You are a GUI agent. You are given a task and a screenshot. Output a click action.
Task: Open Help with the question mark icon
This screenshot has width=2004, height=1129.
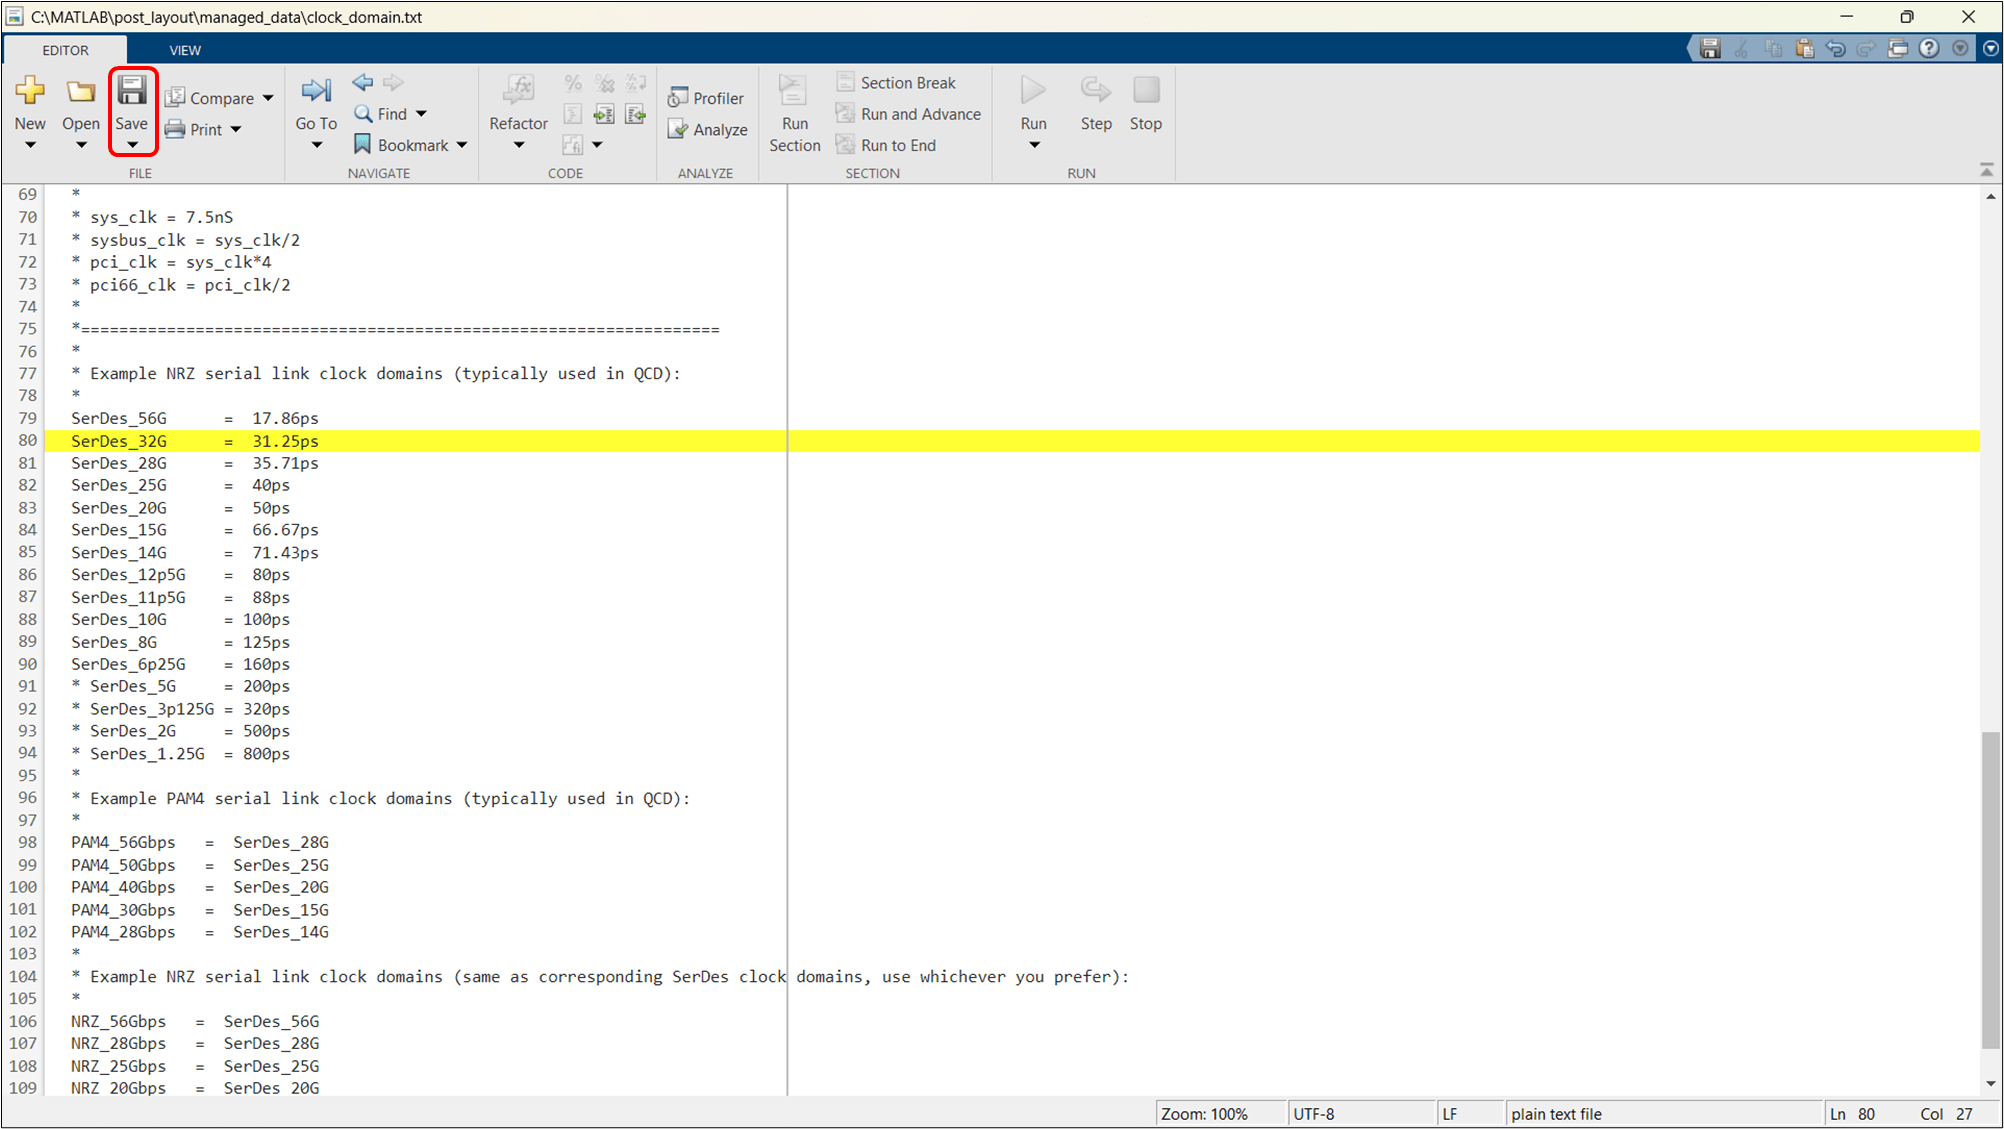pos(1929,49)
